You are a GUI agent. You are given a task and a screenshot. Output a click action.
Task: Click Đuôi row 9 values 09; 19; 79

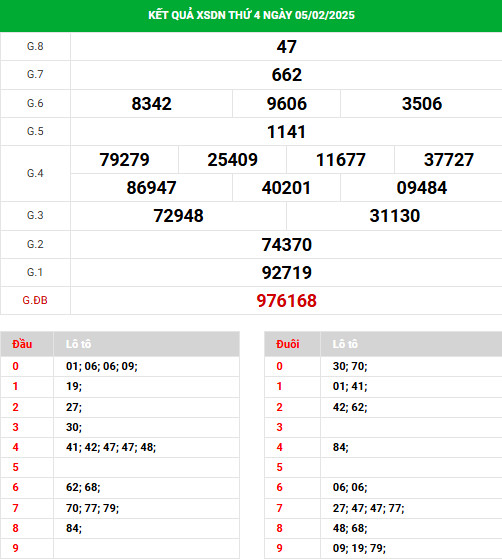359,548
